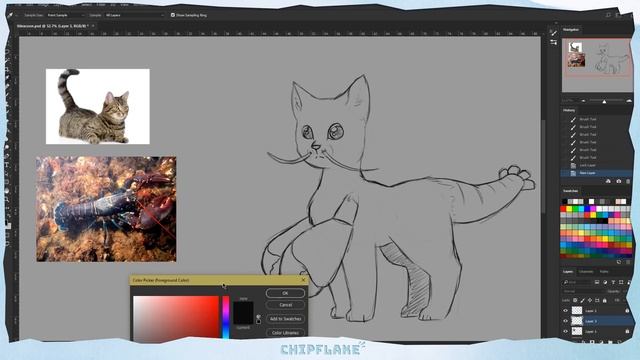Screen dimensions: 640x360
Task: Lock all on selected layer
Action: tap(605, 300)
